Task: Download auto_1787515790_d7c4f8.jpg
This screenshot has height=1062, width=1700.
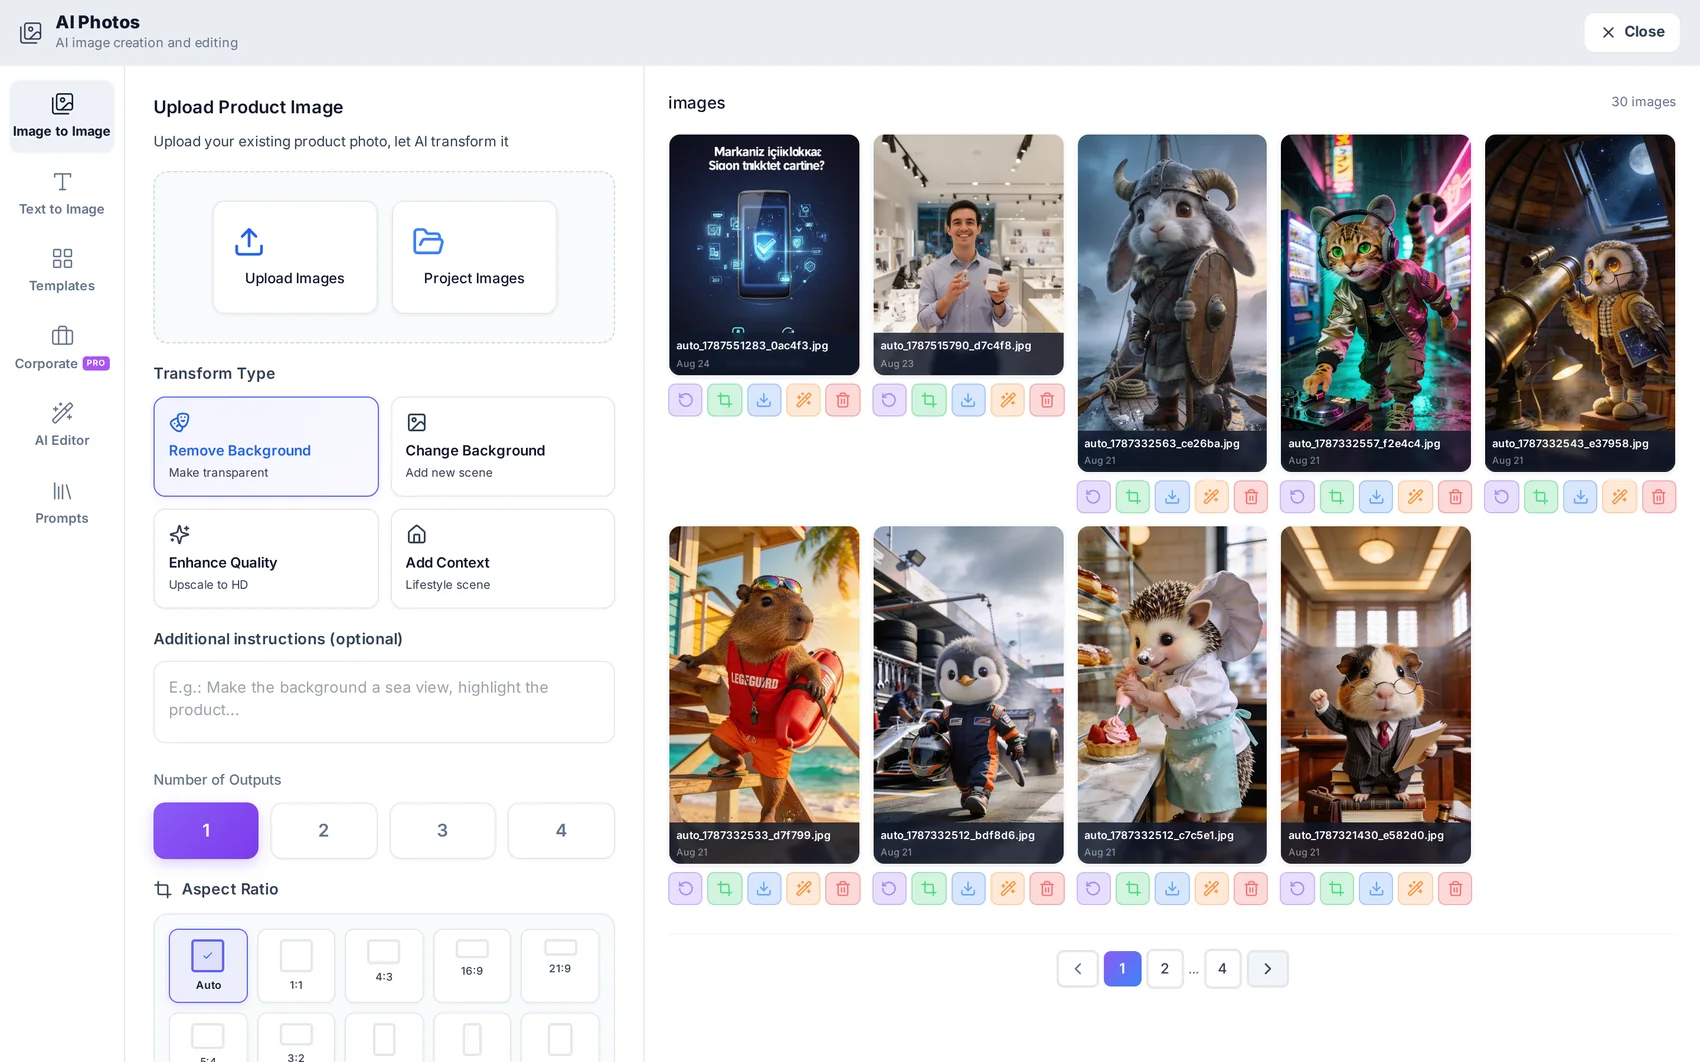Action: click(x=968, y=400)
